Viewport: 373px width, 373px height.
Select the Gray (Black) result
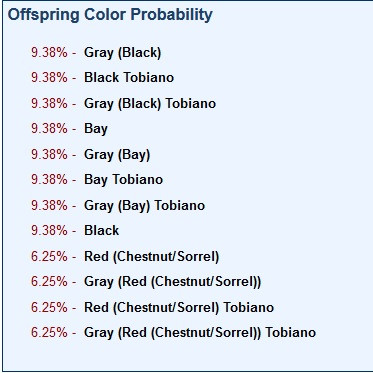[x=123, y=53]
